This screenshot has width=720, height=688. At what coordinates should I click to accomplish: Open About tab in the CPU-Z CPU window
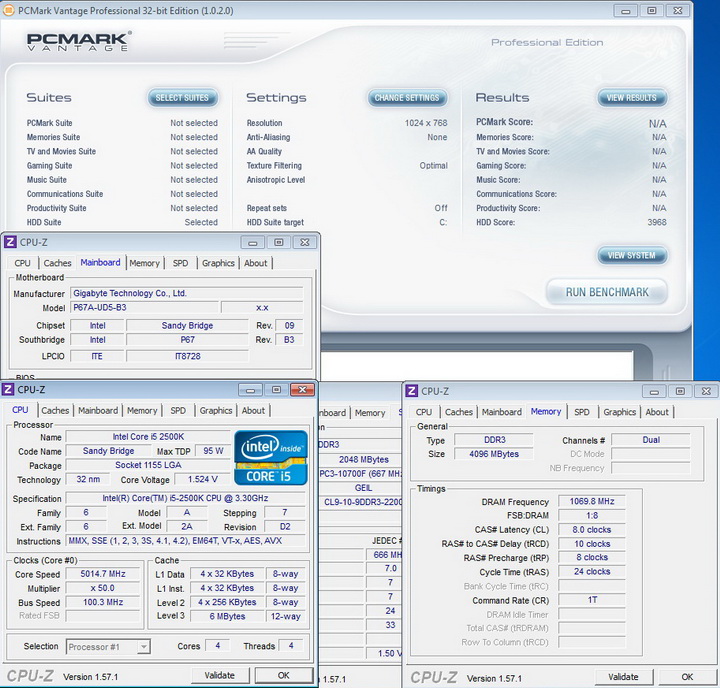pos(253,411)
